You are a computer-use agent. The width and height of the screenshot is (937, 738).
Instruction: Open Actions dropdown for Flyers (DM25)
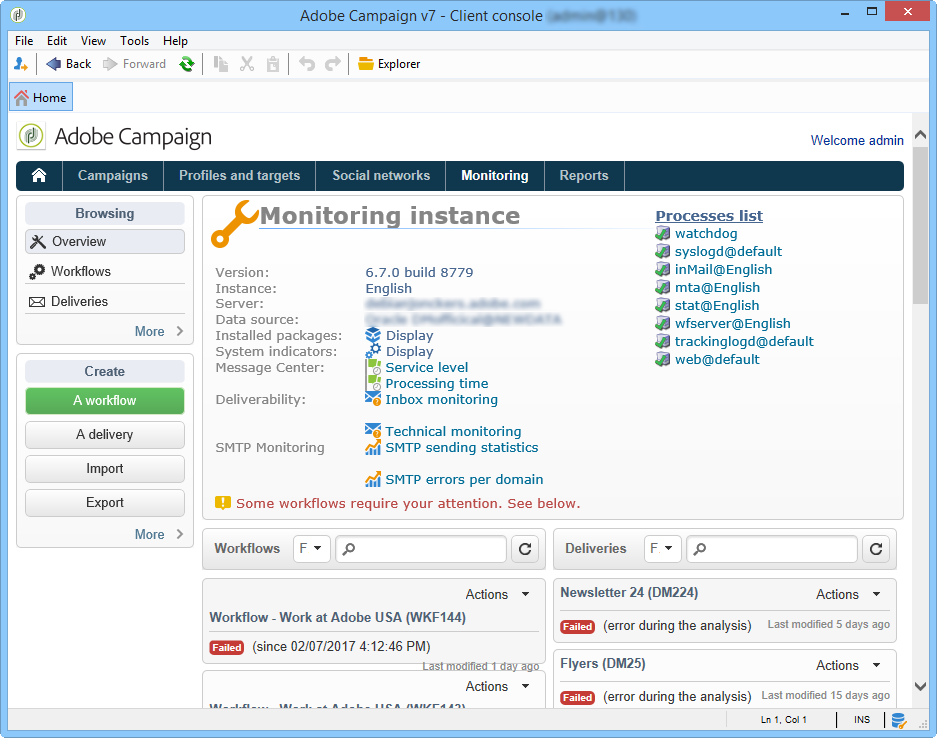[x=848, y=665]
